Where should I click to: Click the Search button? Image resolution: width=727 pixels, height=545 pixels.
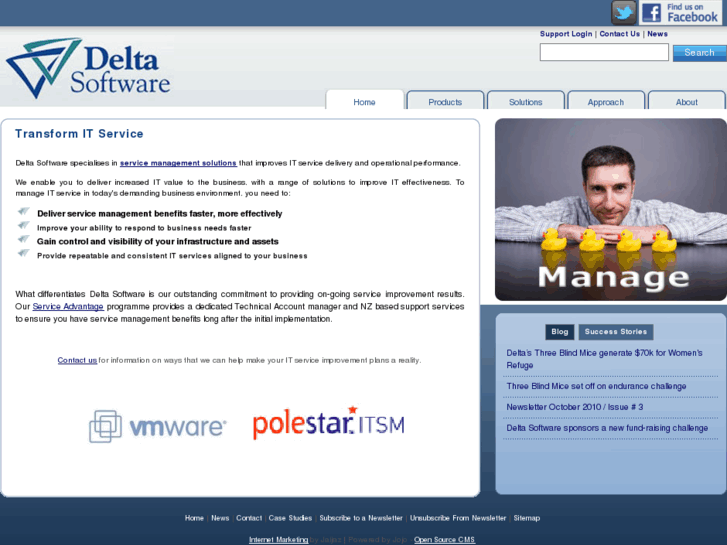pos(700,52)
